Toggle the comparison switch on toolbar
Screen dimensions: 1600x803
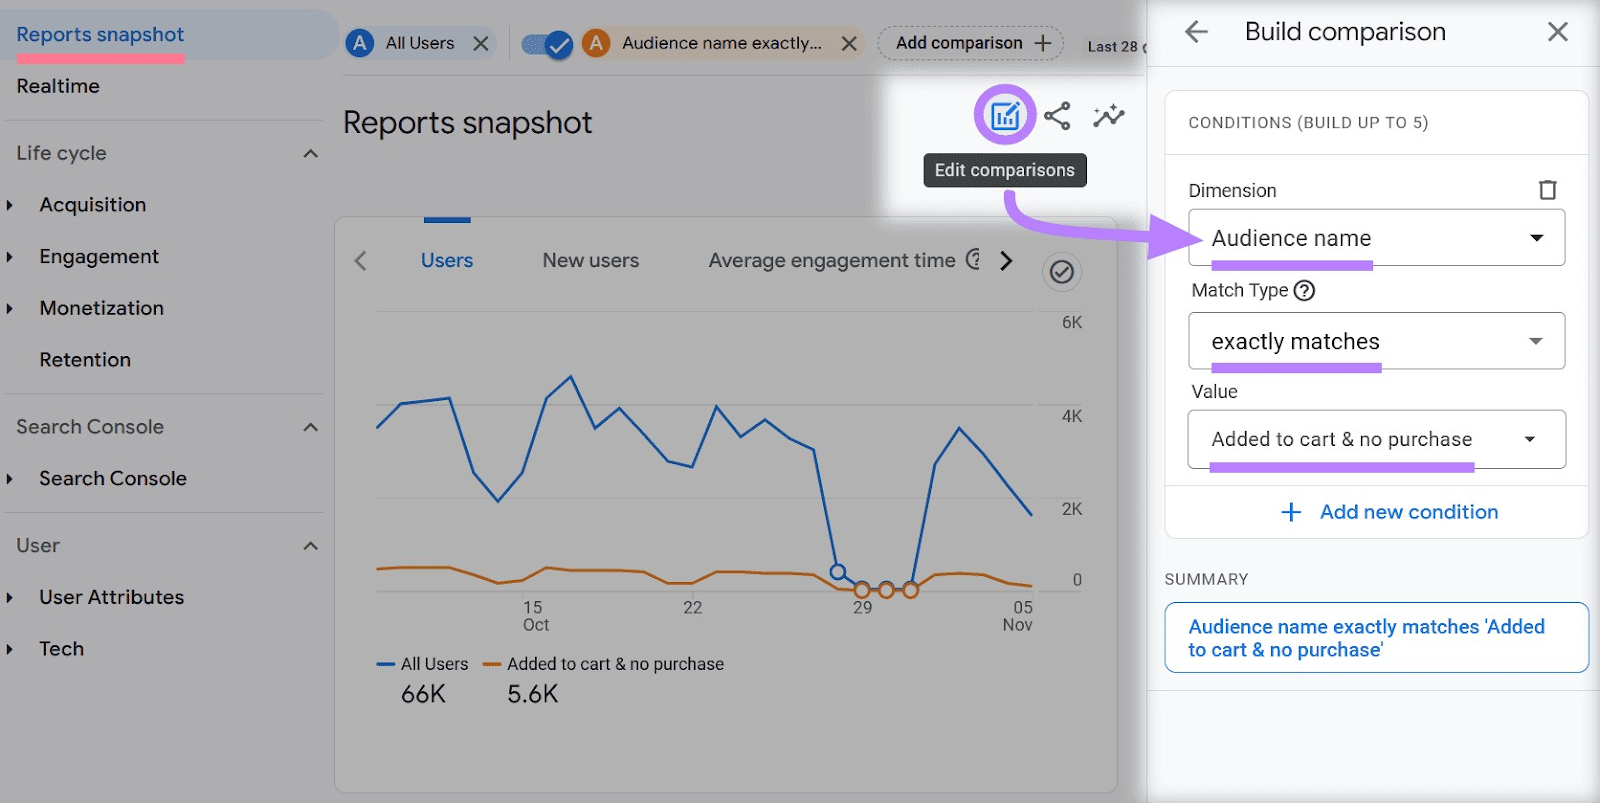pos(547,44)
